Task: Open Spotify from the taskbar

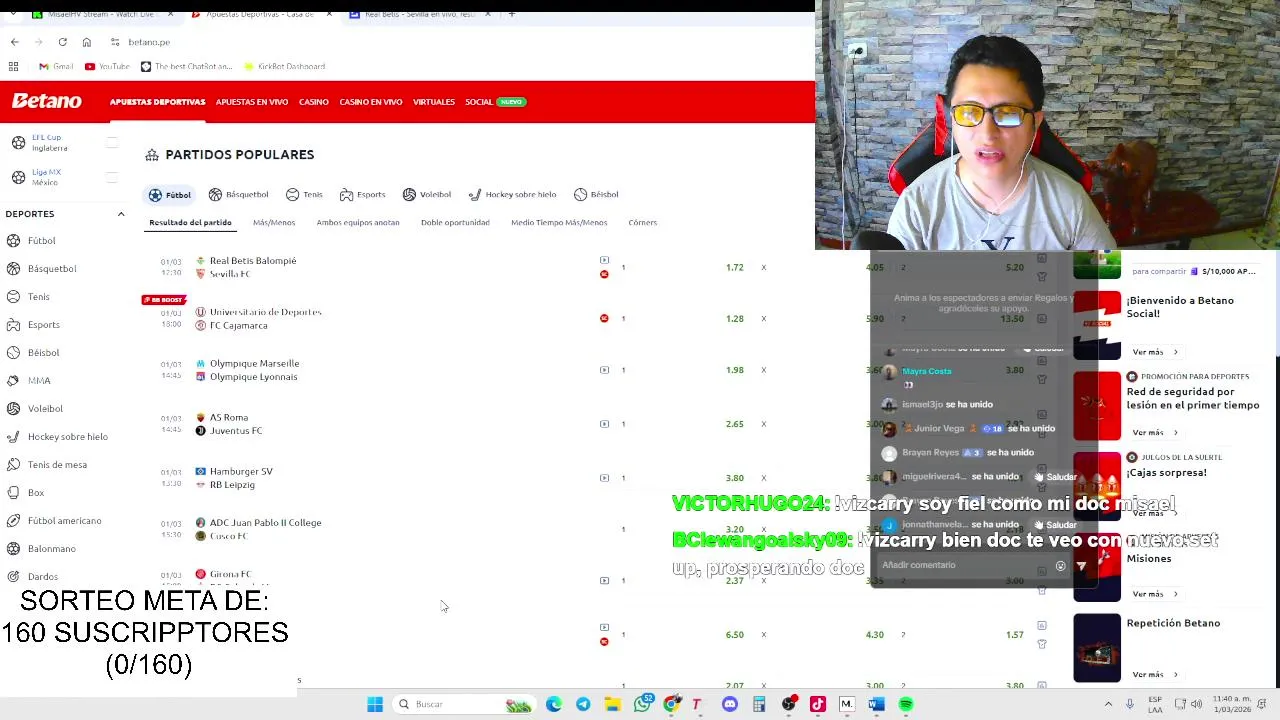Action: (x=906, y=704)
